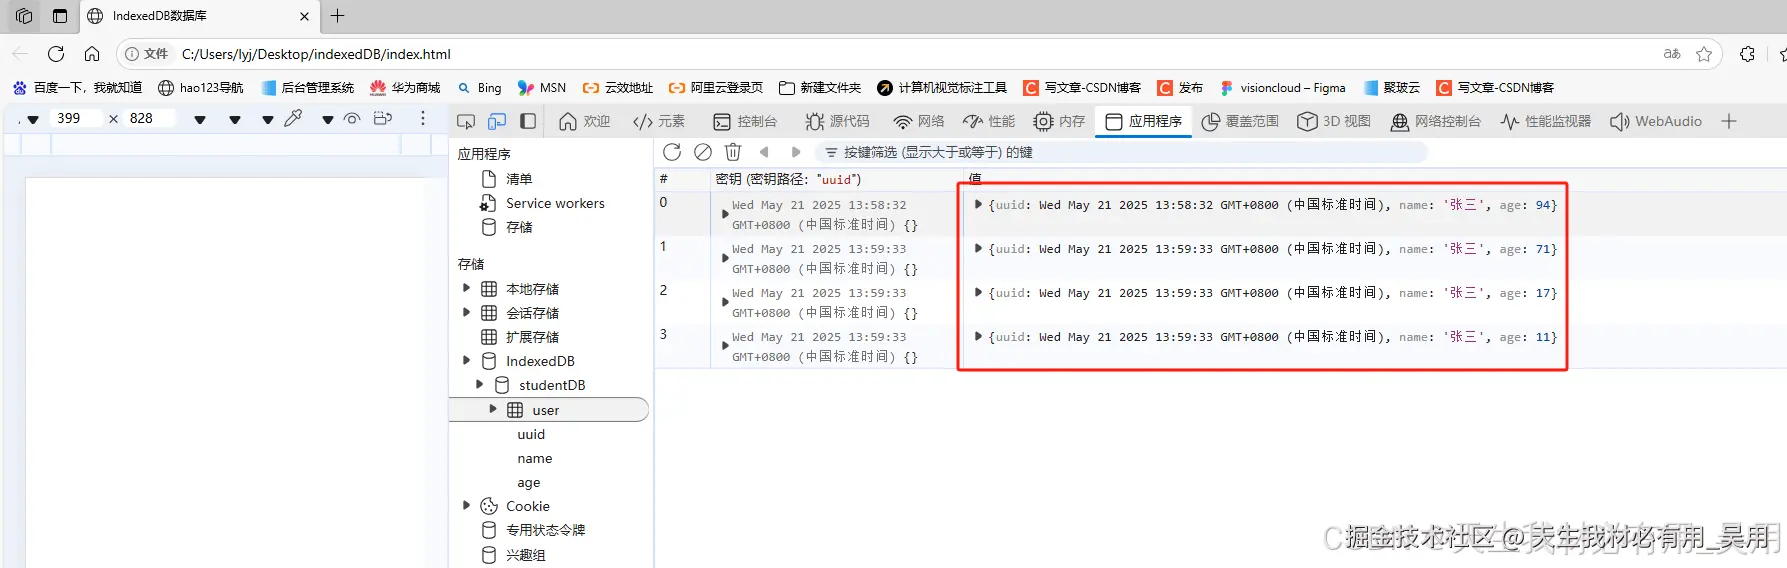Select the name index

point(535,458)
